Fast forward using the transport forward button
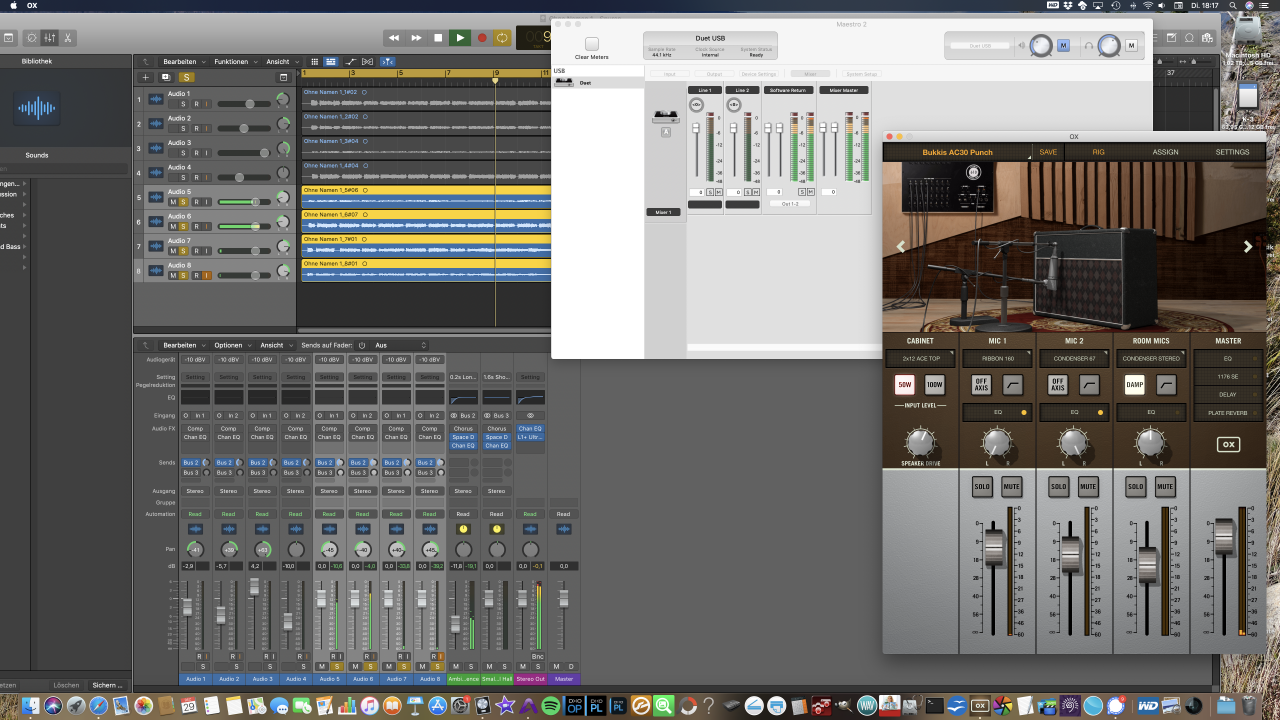Screen dimensions: 1280x720 point(416,38)
